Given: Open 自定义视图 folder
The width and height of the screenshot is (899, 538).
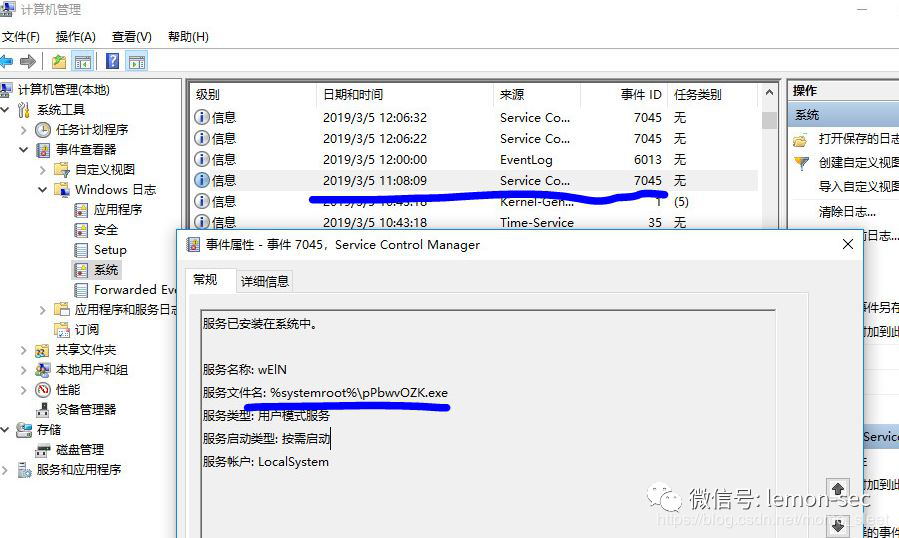Looking at the screenshot, I should [105, 170].
